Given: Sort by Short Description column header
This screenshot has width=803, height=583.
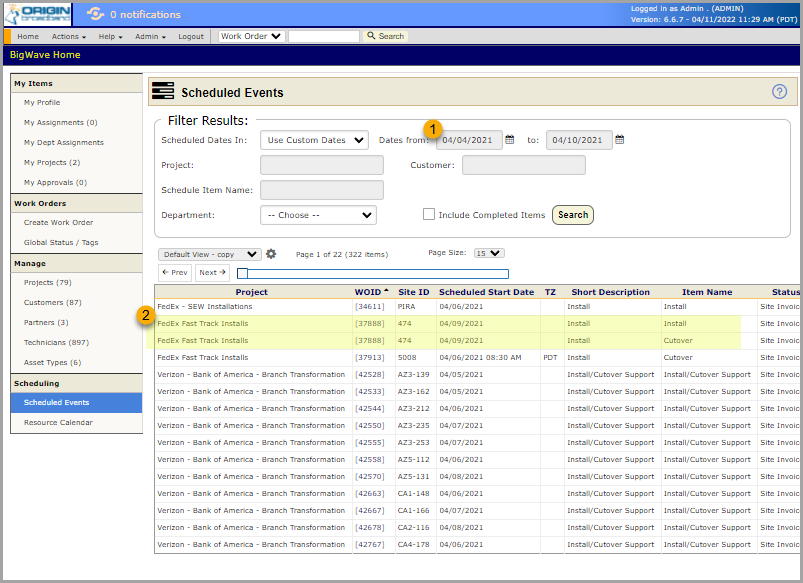Looking at the screenshot, I should coord(610,292).
